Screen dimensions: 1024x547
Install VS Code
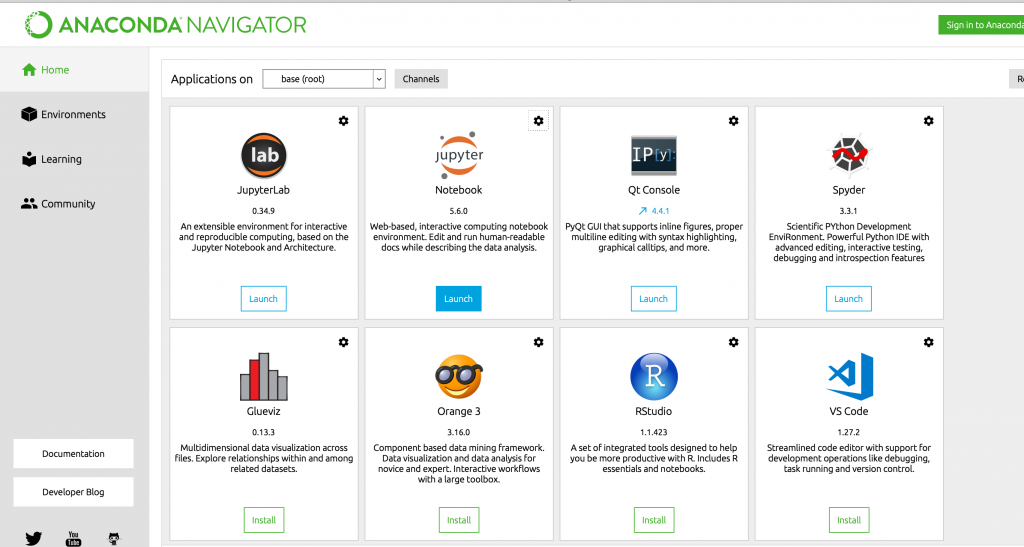point(849,520)
